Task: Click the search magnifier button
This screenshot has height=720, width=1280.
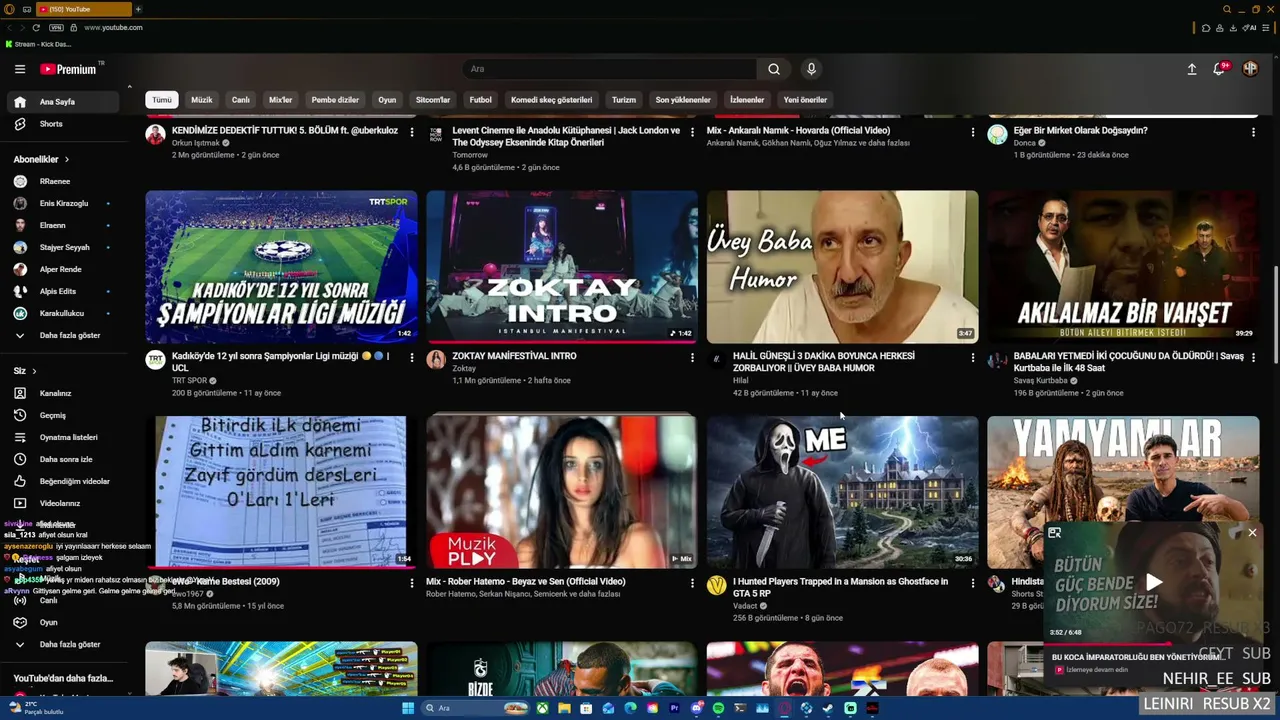Action: [x=774, y=69]
